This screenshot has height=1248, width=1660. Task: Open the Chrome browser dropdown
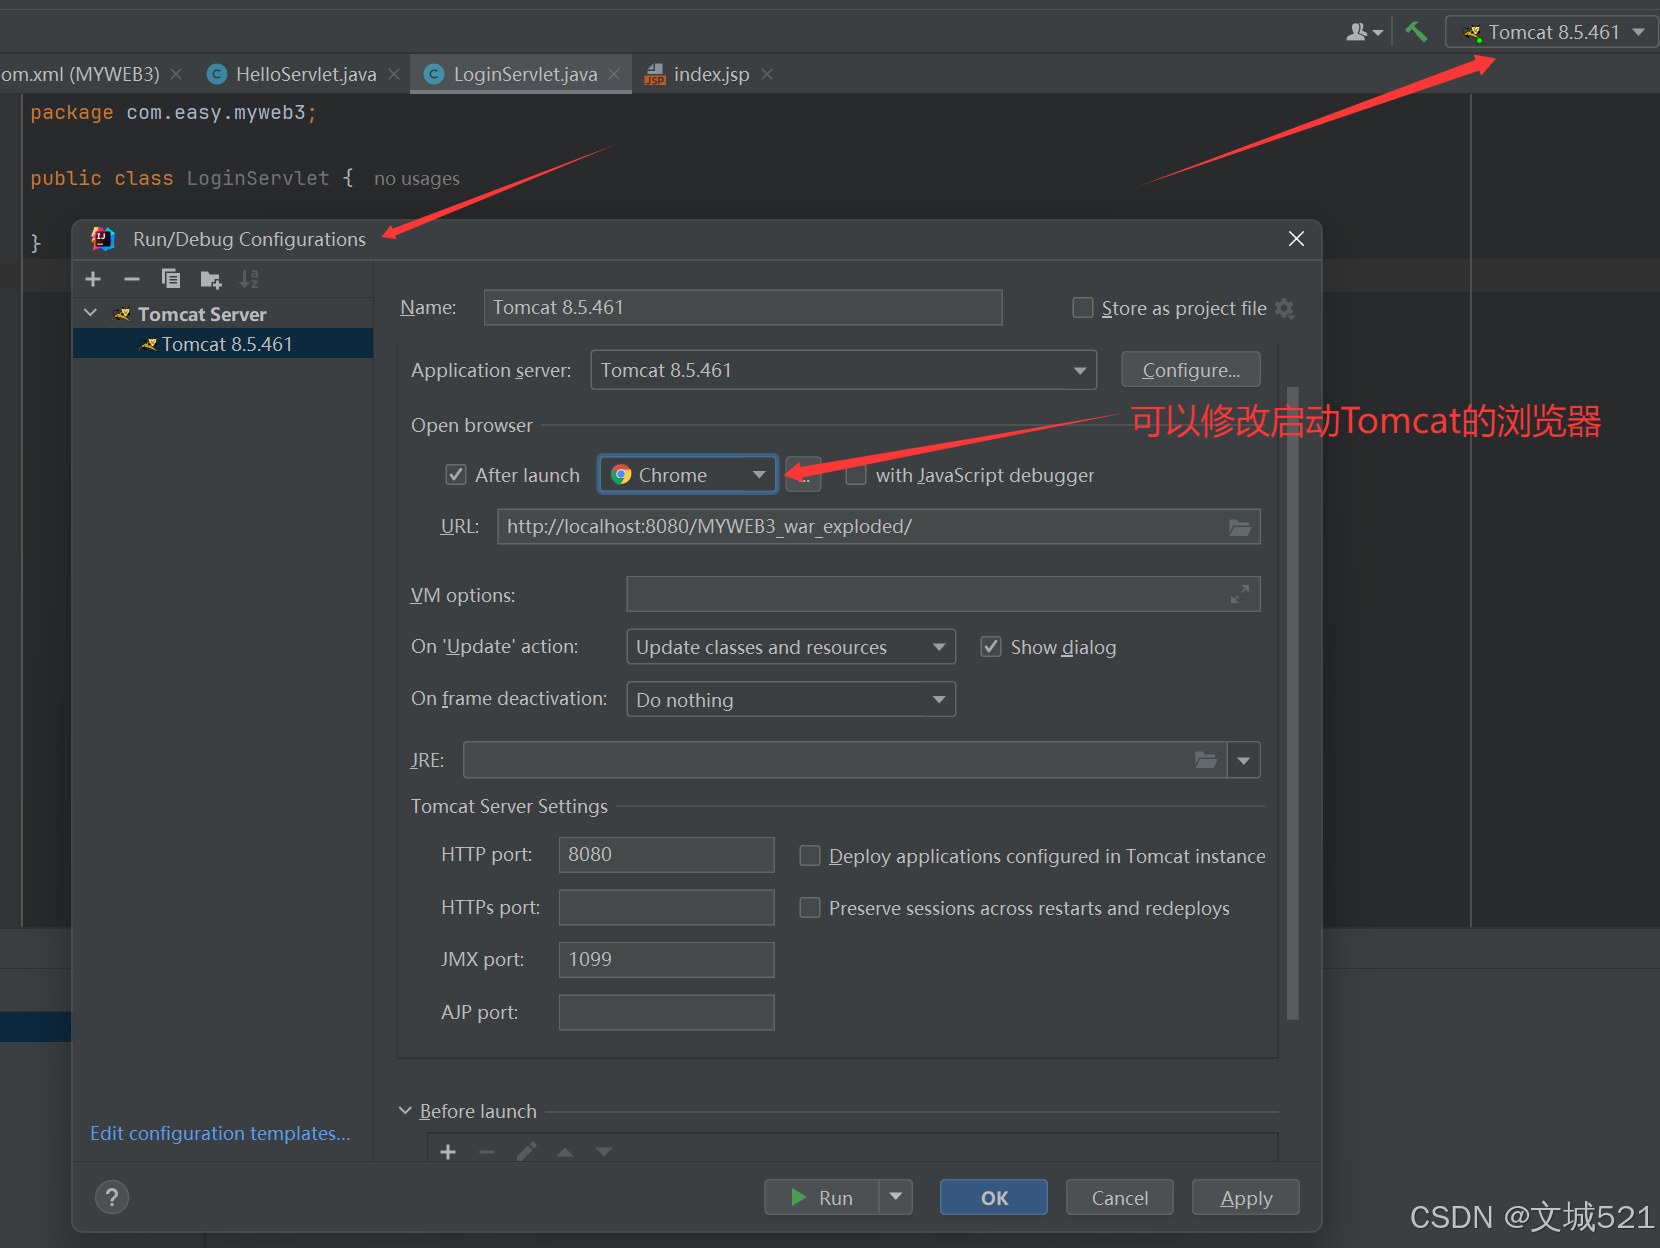pos(688,475)
